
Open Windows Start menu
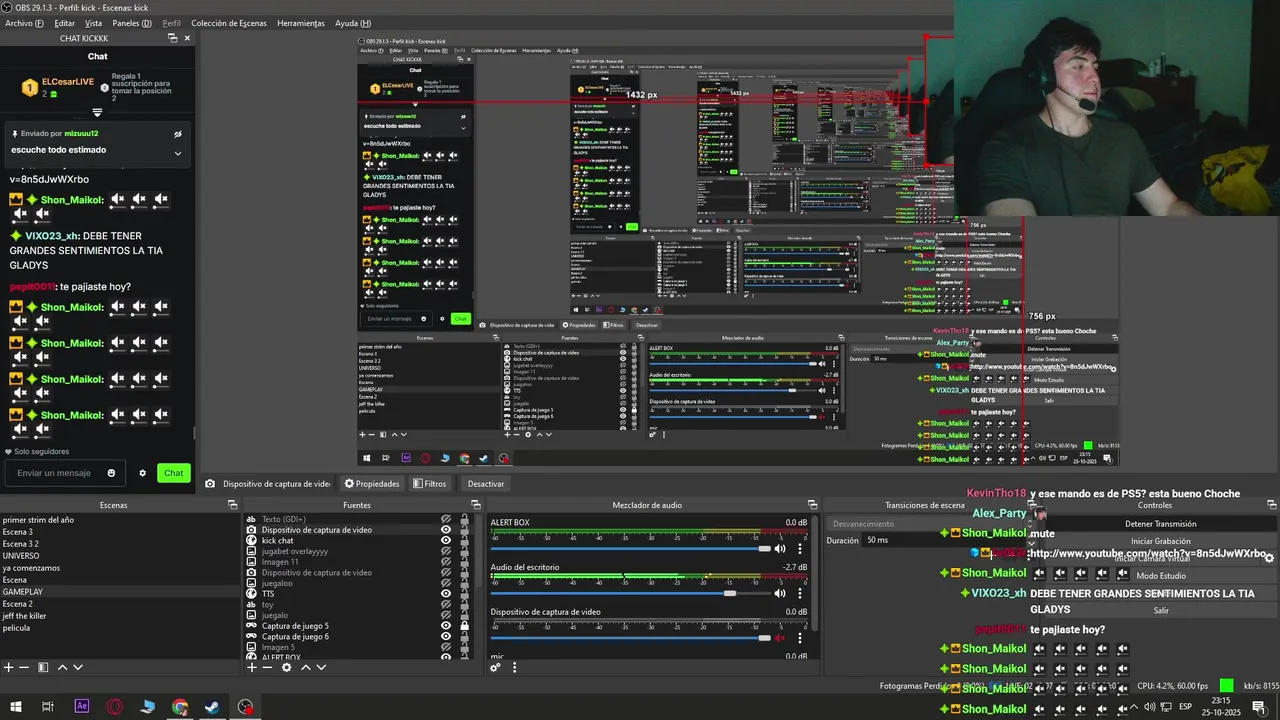tap(16, 707)
